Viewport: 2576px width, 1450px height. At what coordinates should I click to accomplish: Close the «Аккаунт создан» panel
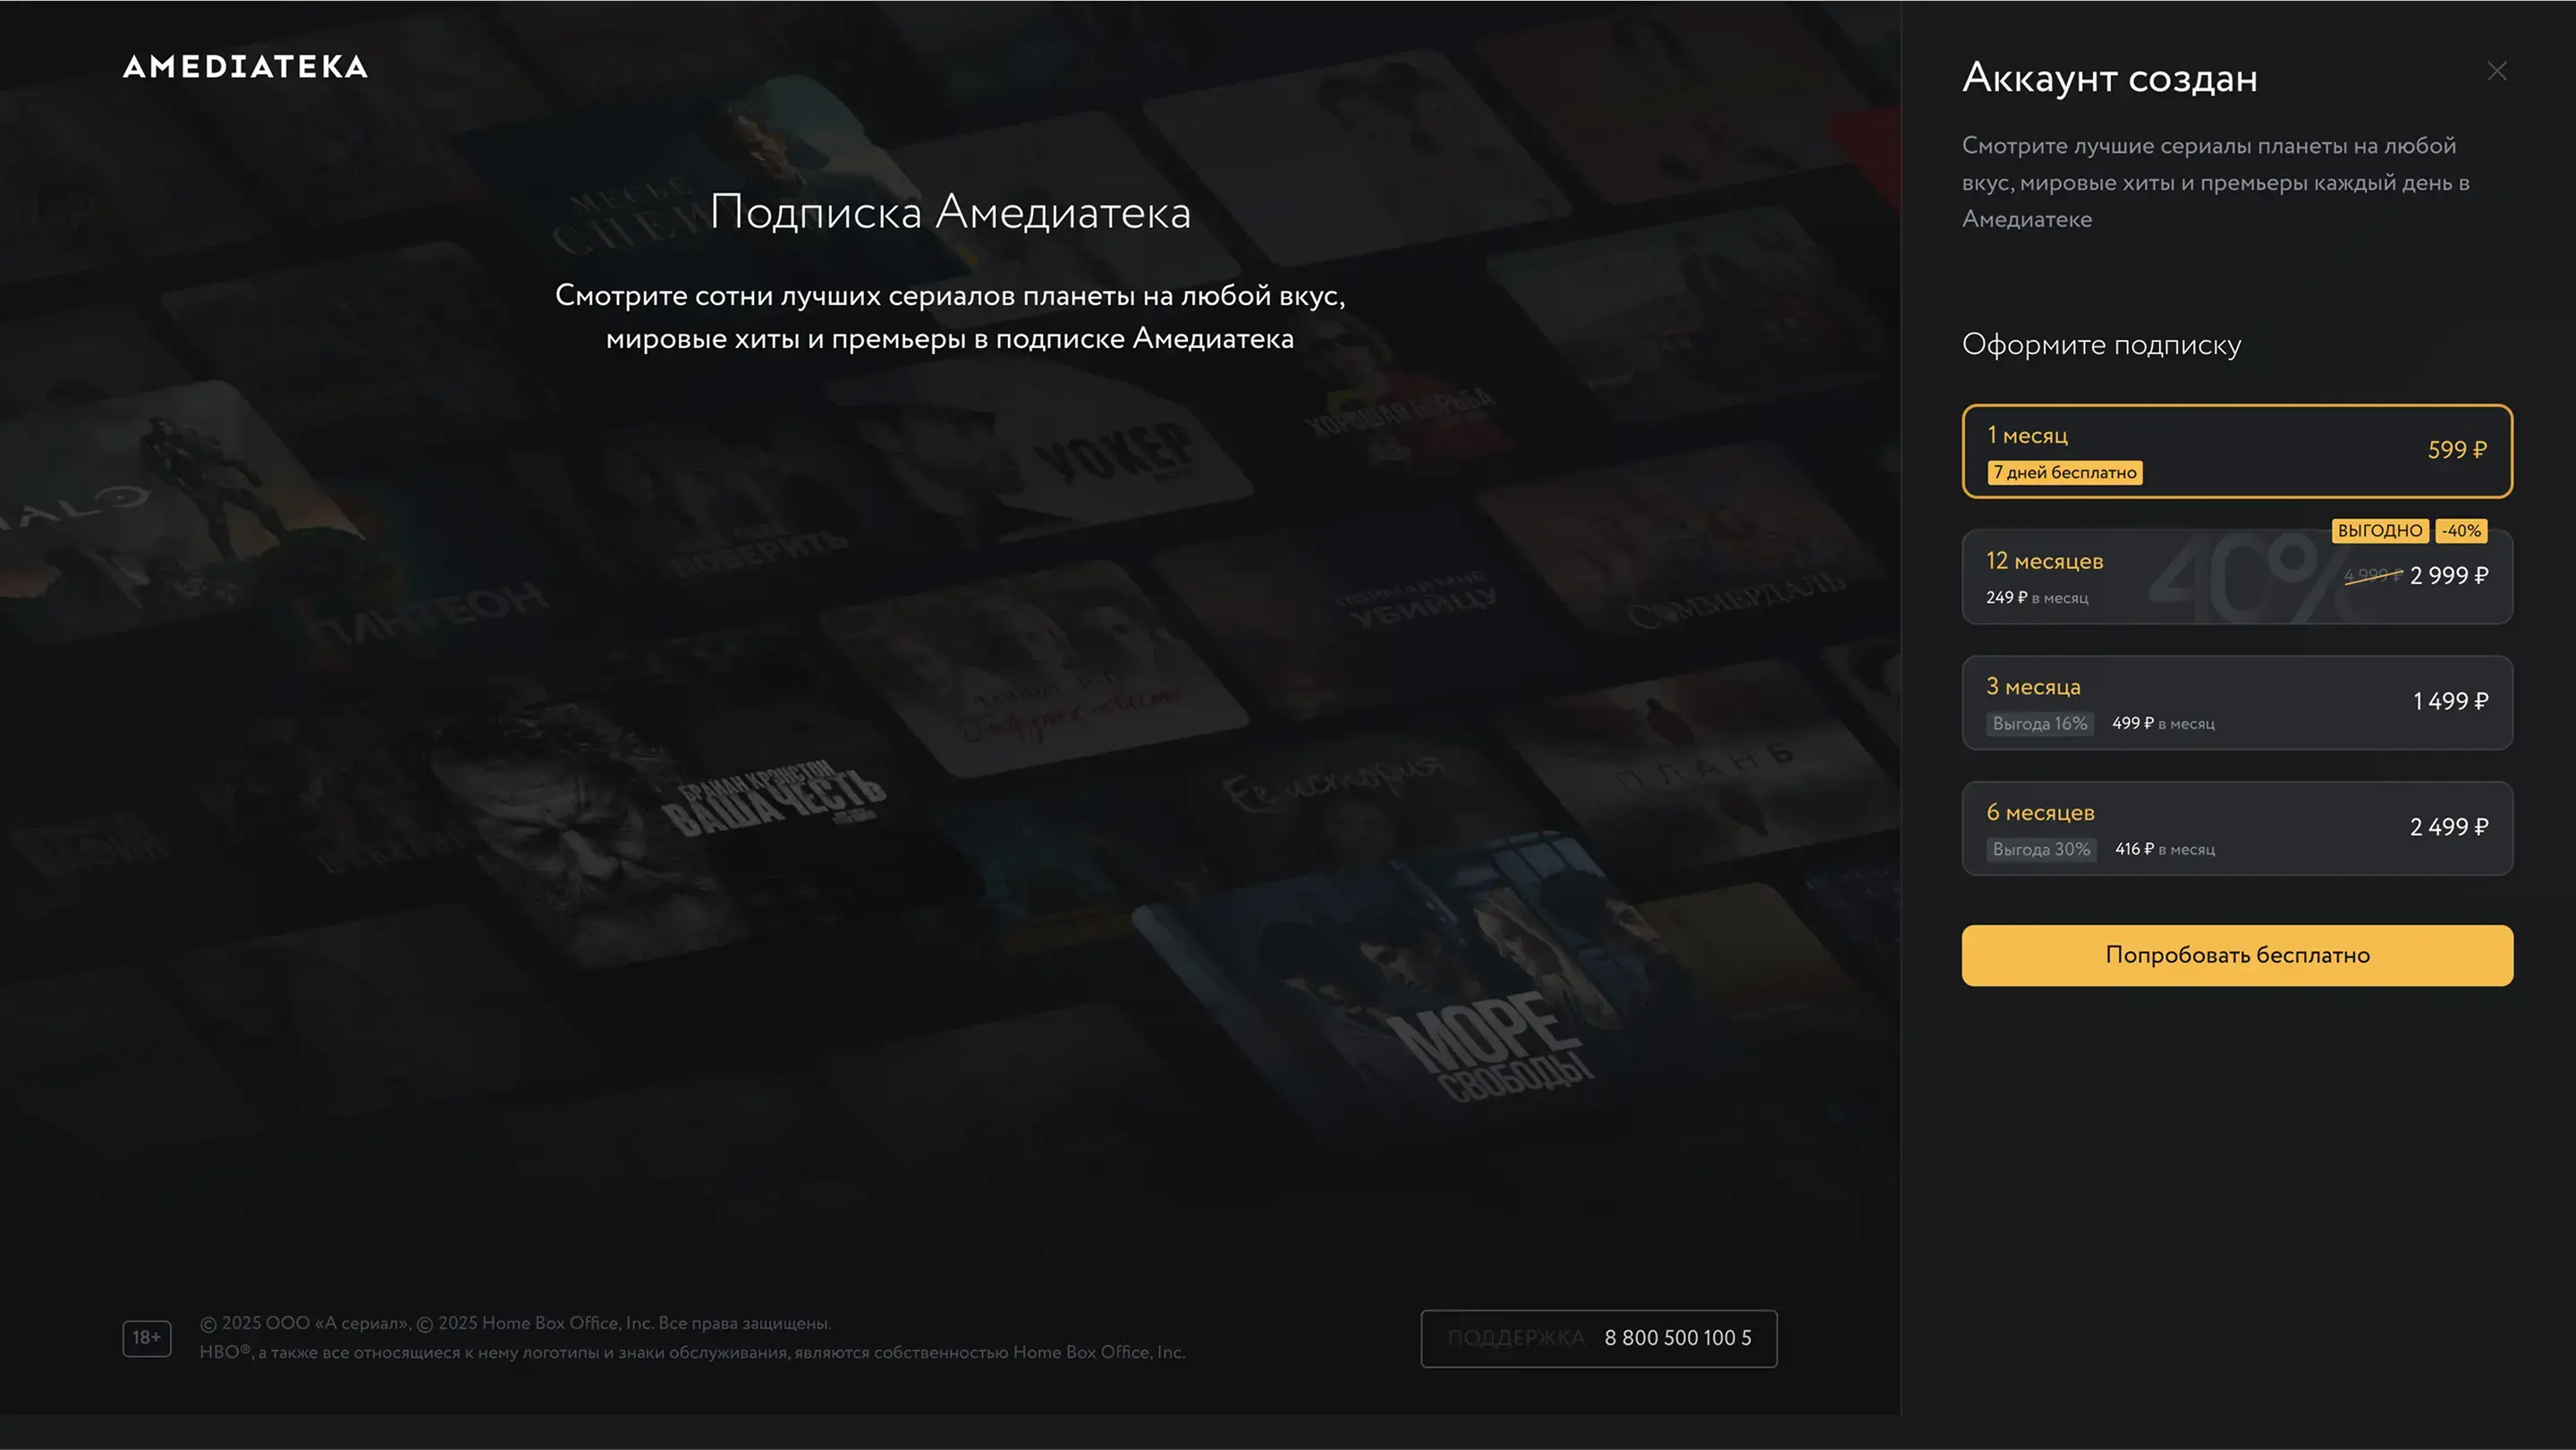pyautogui.click(x=2497, y=71)
